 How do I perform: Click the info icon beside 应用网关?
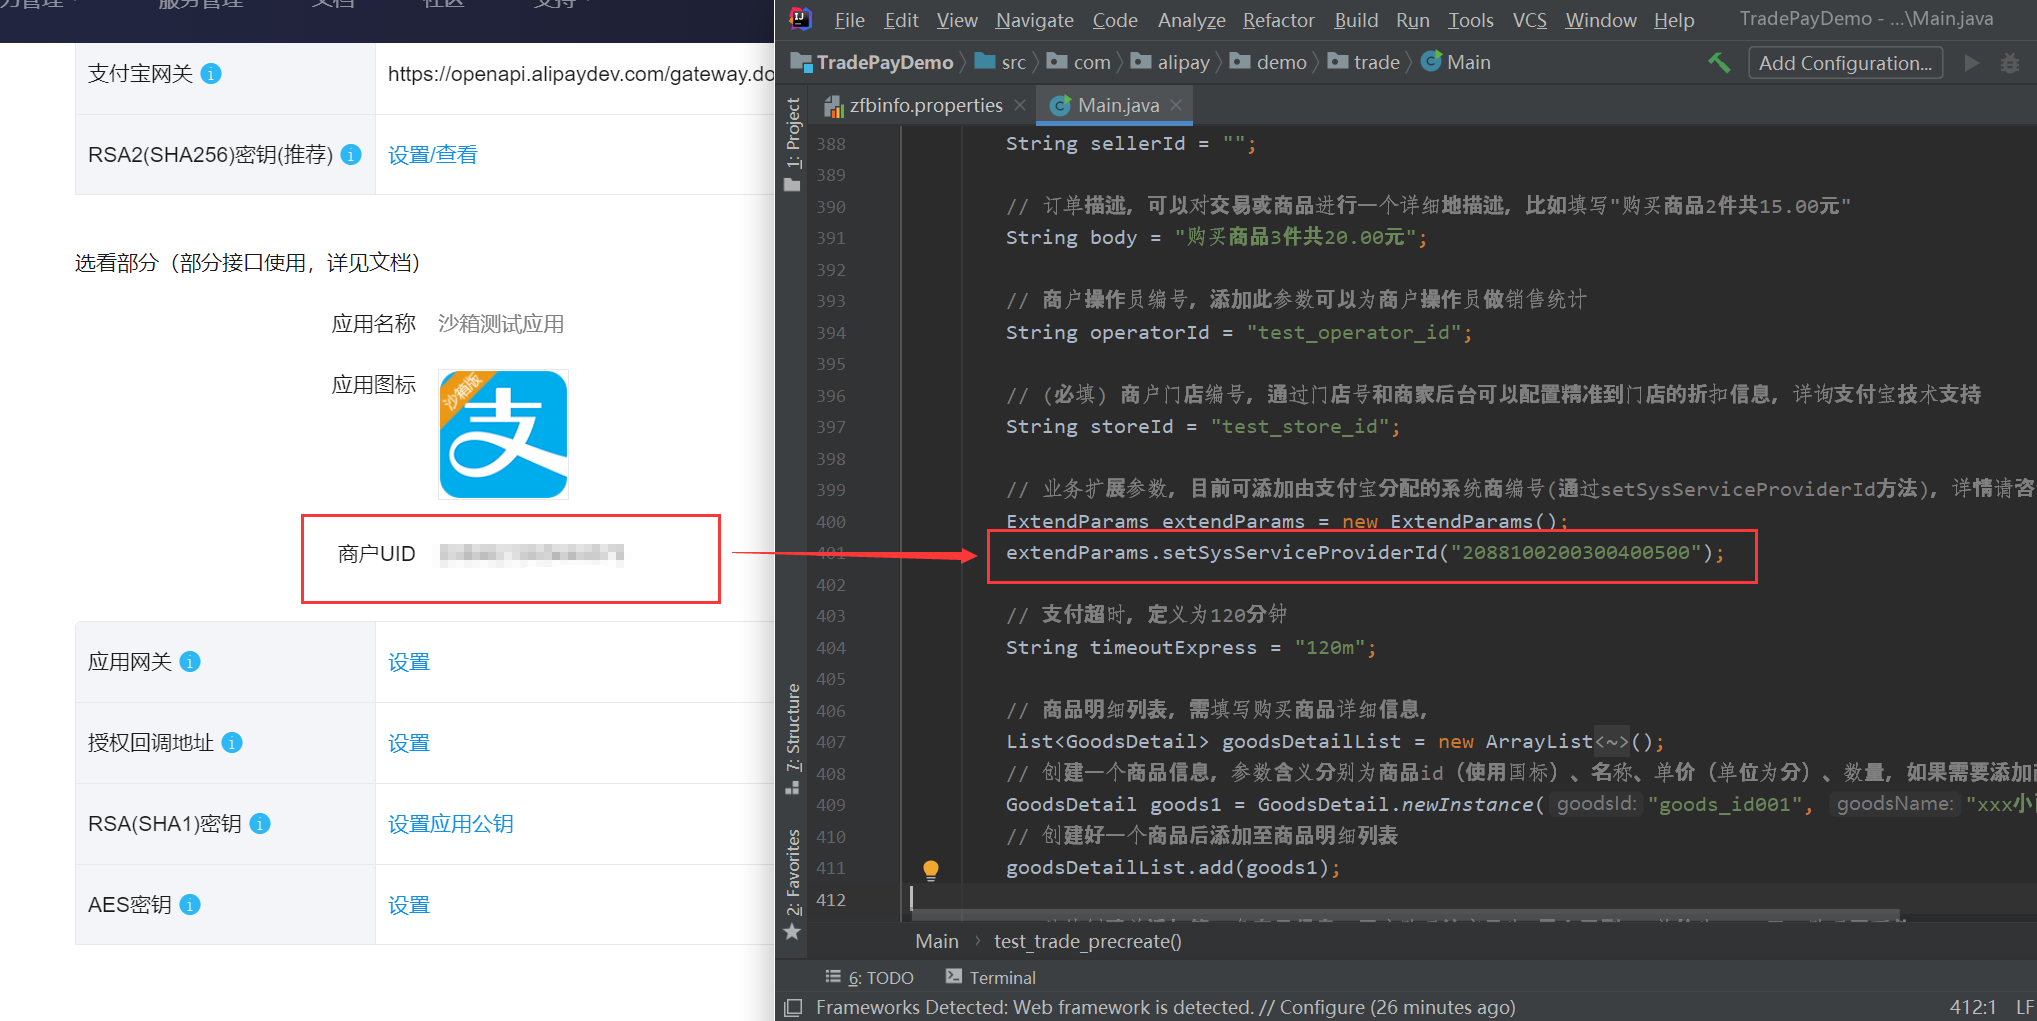(x=190, y=662)
